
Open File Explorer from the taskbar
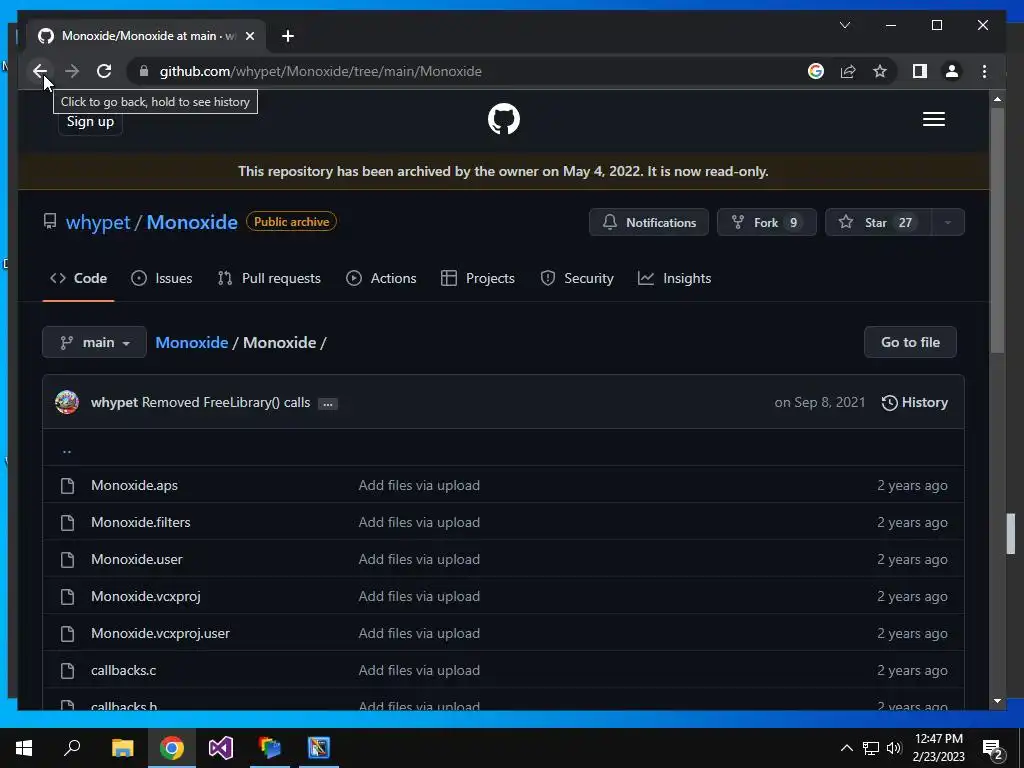[122, 748]
